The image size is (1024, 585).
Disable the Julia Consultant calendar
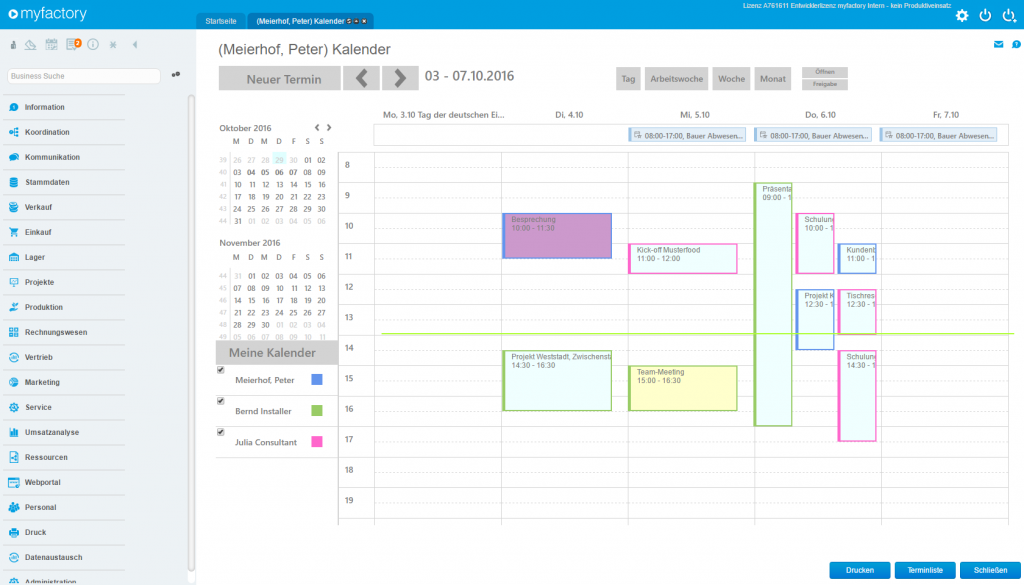click(221, 432)
